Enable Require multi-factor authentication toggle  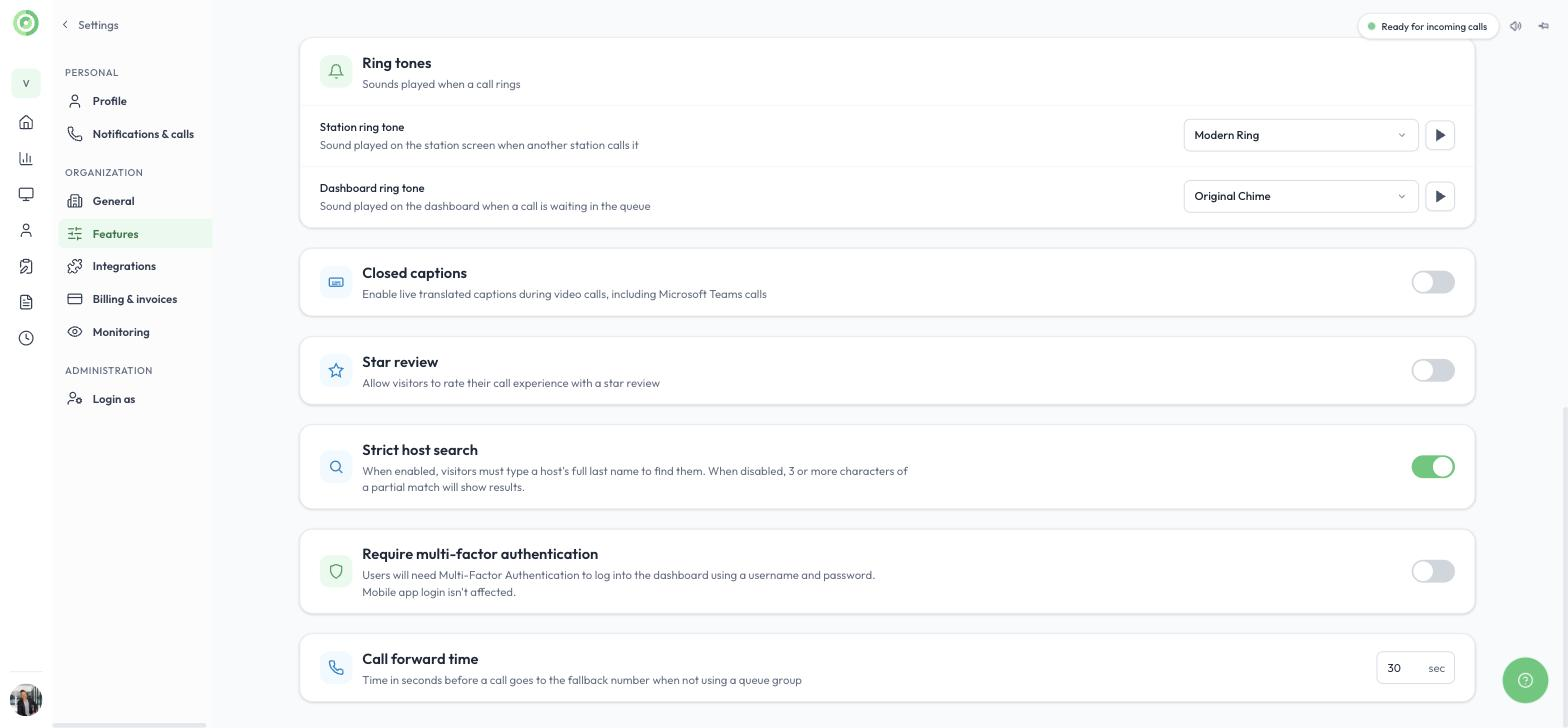tap(1433, 571)
